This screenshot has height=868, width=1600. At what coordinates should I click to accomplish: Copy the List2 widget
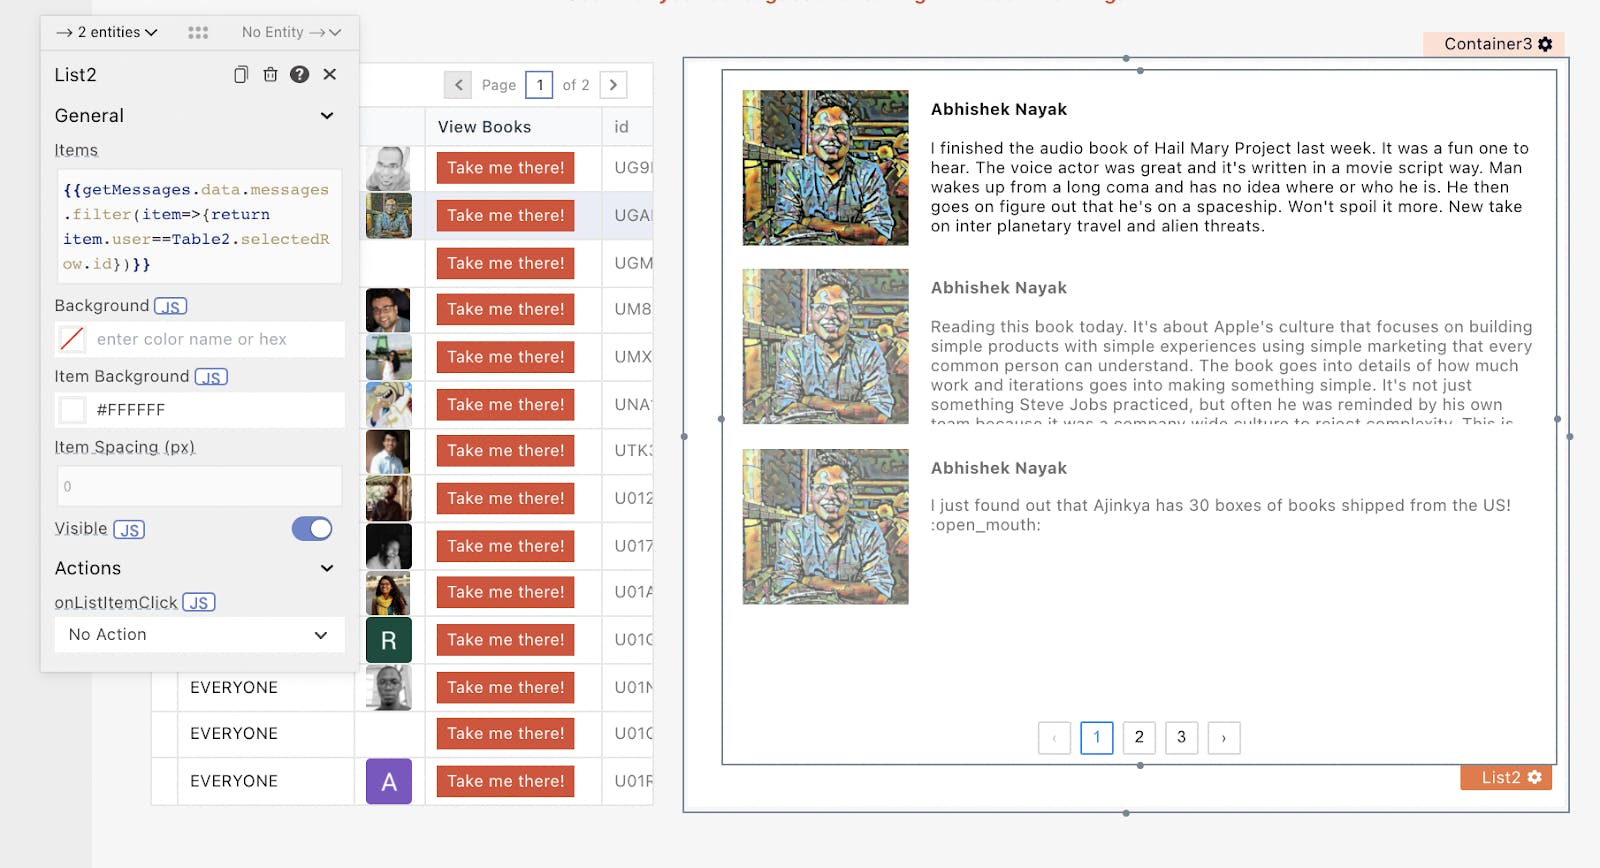241,75
